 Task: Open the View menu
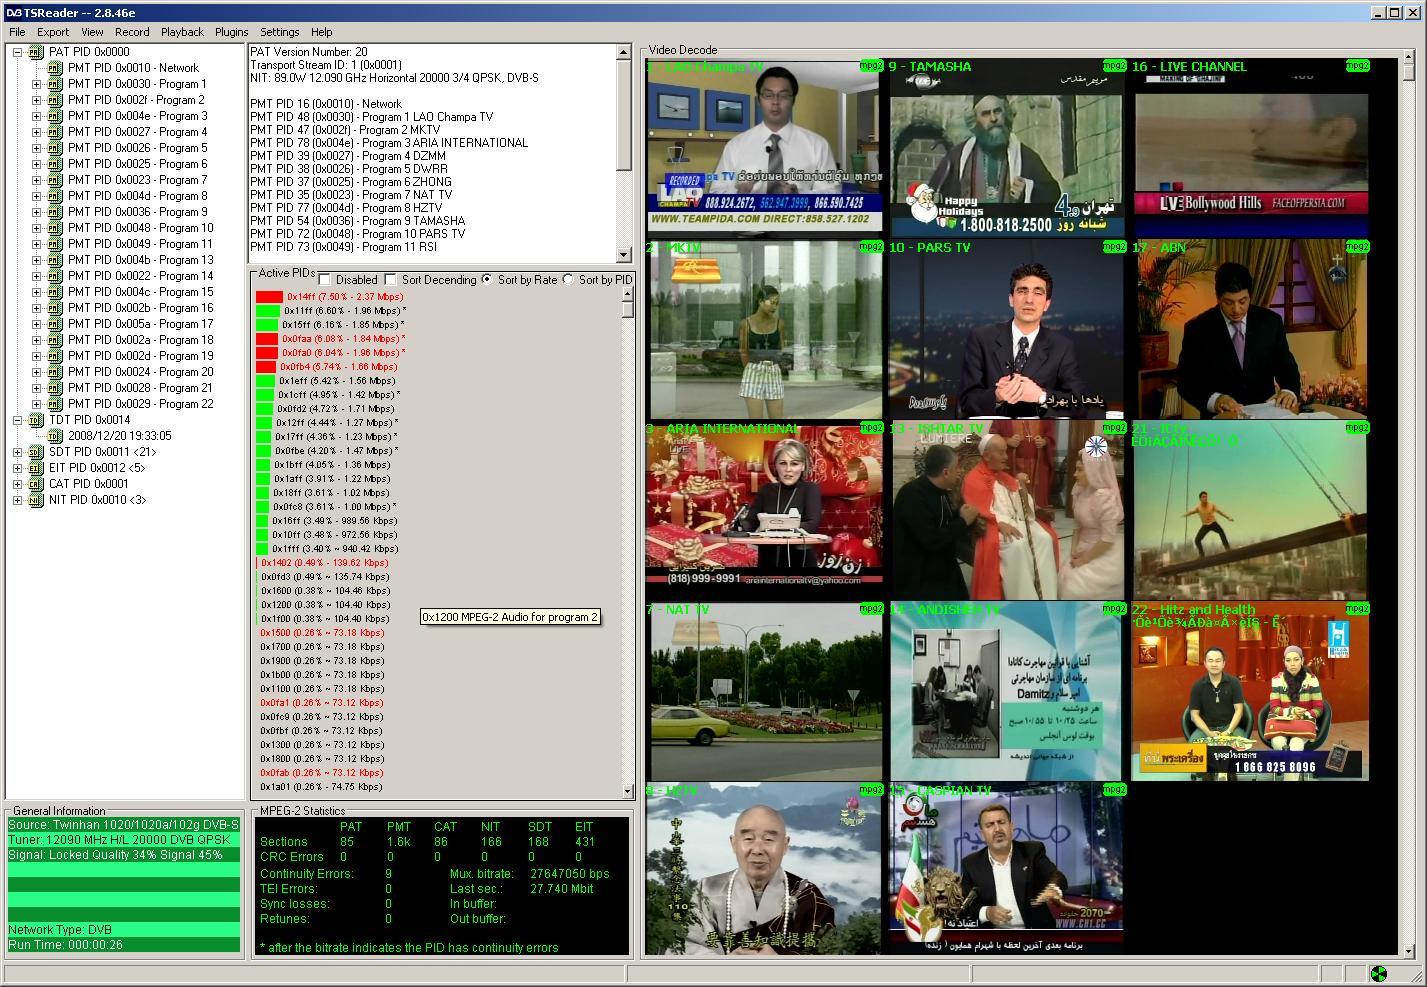pyautogui.click(x=92, y=32)
